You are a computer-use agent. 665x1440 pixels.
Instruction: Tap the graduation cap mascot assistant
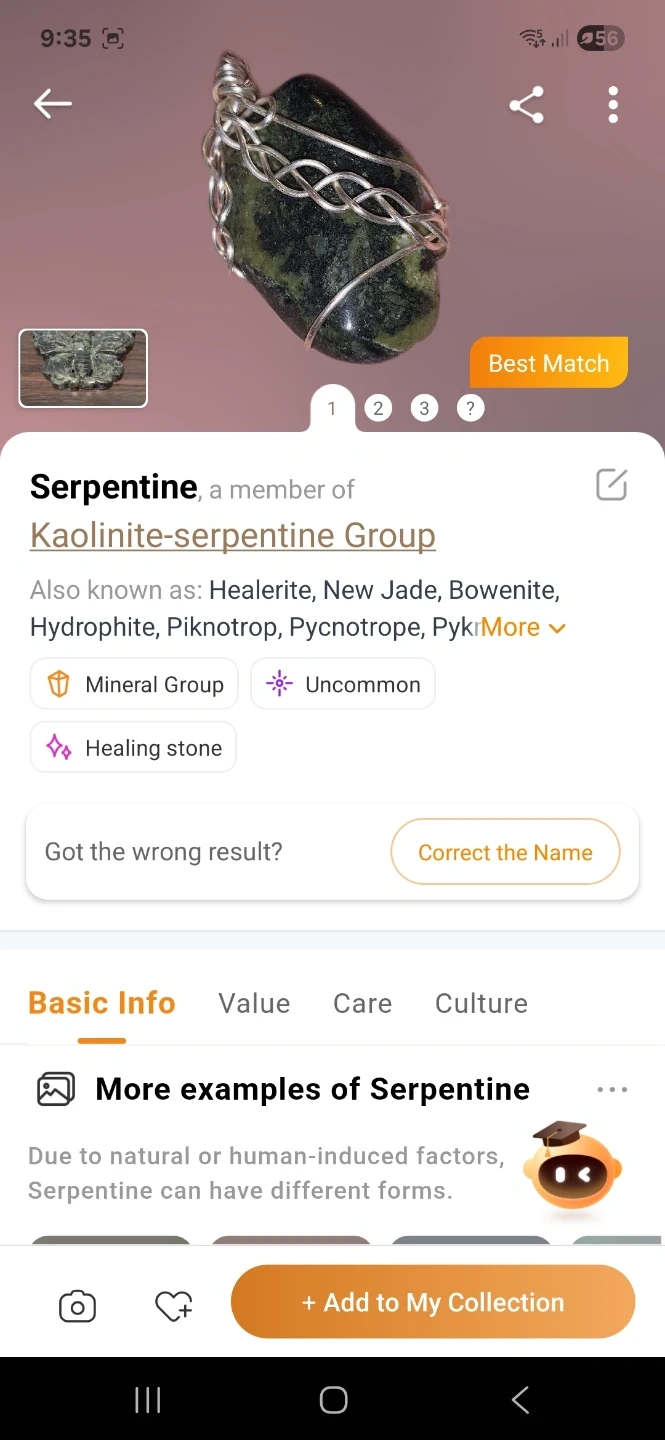point(571,1169)
